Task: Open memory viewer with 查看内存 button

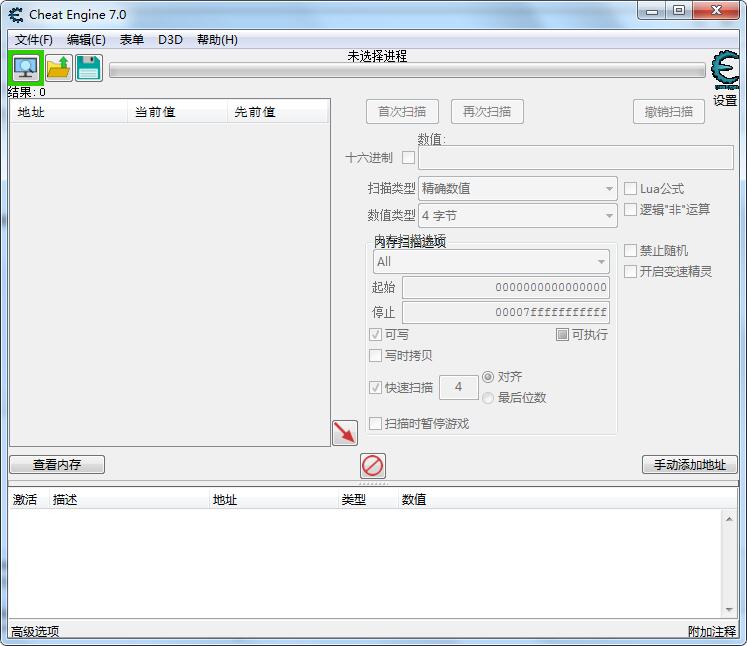Action: click(57, 464)
